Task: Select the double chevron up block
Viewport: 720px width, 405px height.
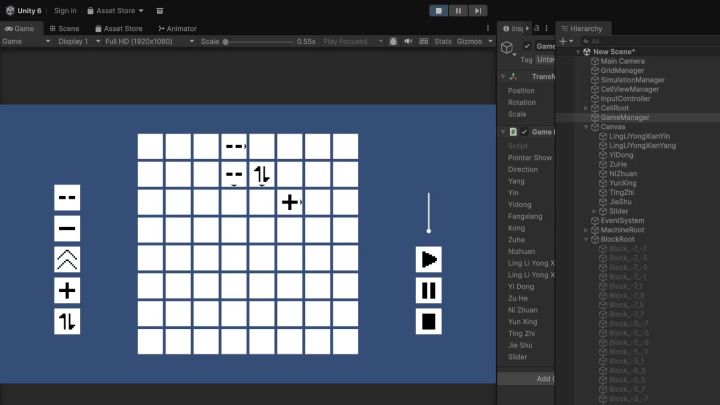Action: pos(67,259)
